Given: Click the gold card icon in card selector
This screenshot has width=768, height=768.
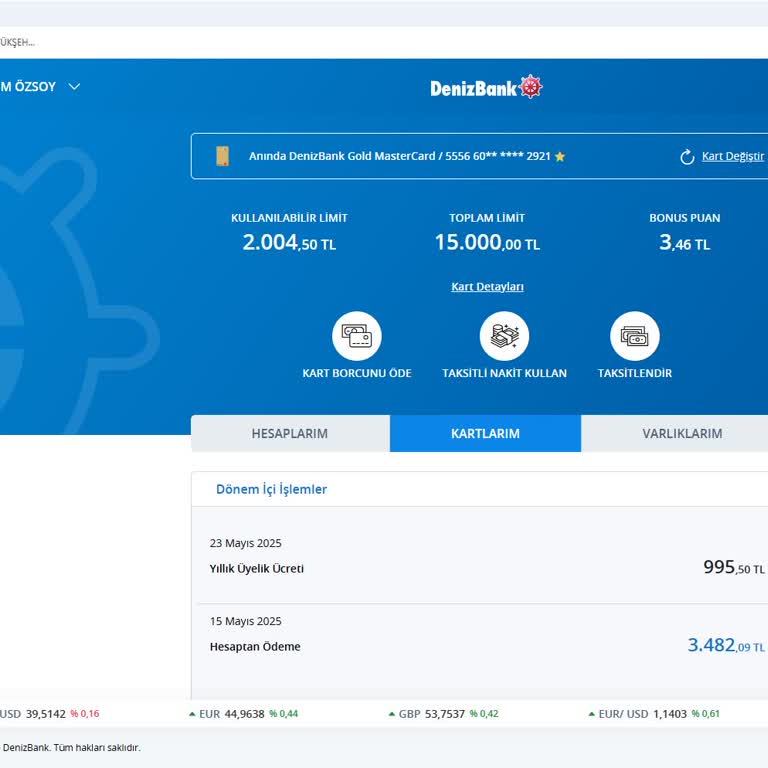Looking at the screenshot, I should 222,156.
